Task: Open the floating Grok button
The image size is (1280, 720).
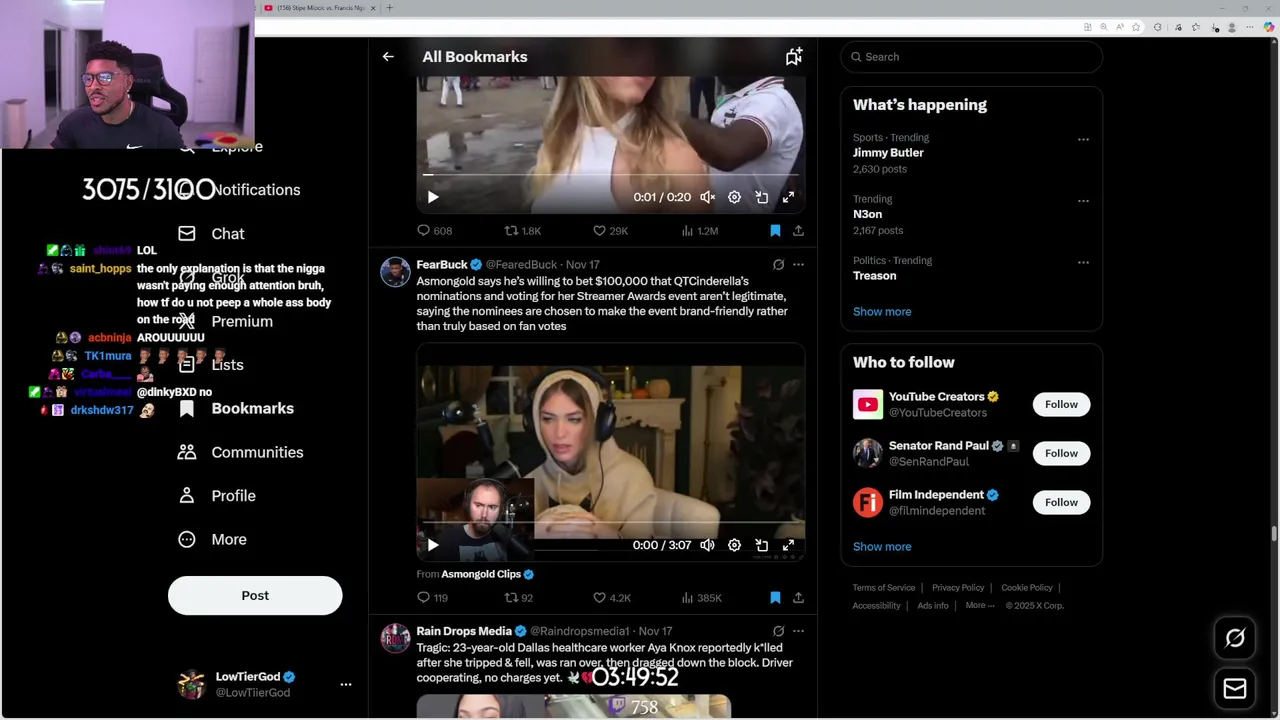Action: pos(1235,638)
